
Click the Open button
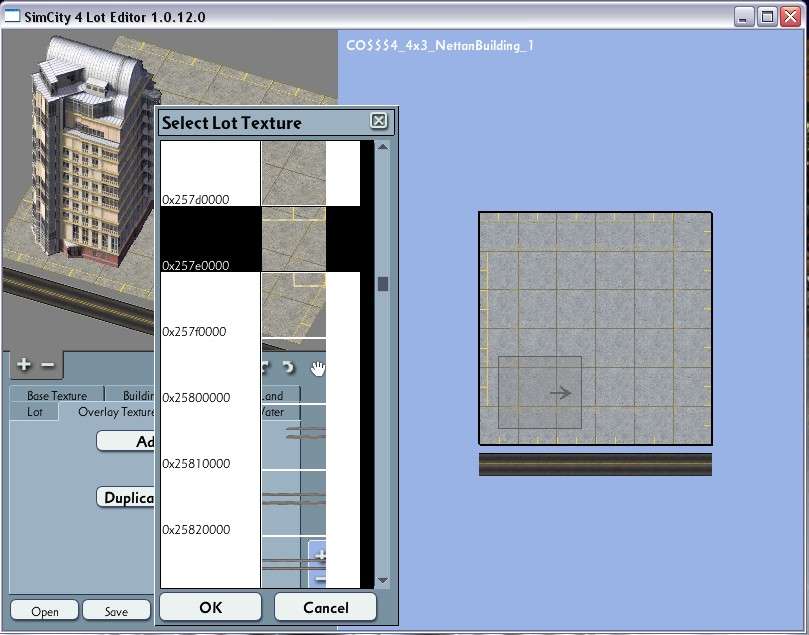pyautogui.click(x=44, y=611)
